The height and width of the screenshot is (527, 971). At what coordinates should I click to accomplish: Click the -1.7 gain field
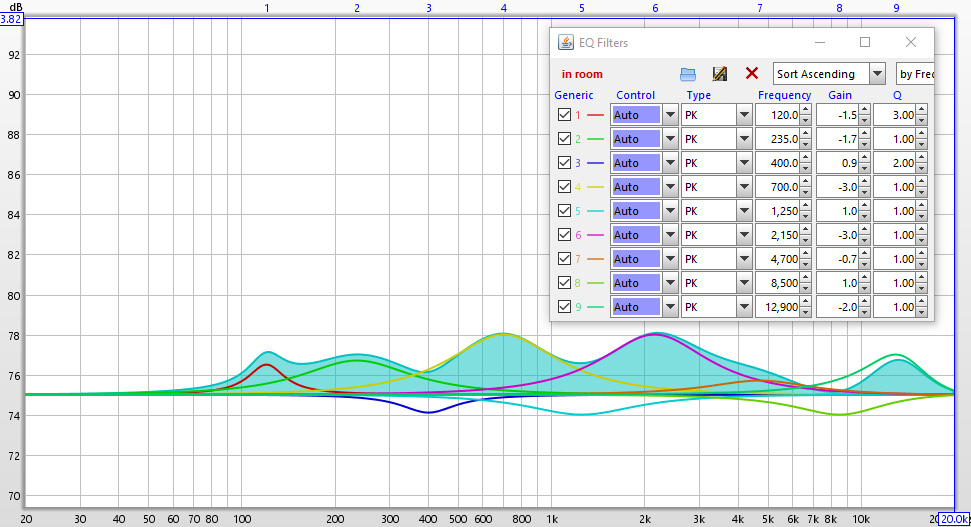pos(838,139)
